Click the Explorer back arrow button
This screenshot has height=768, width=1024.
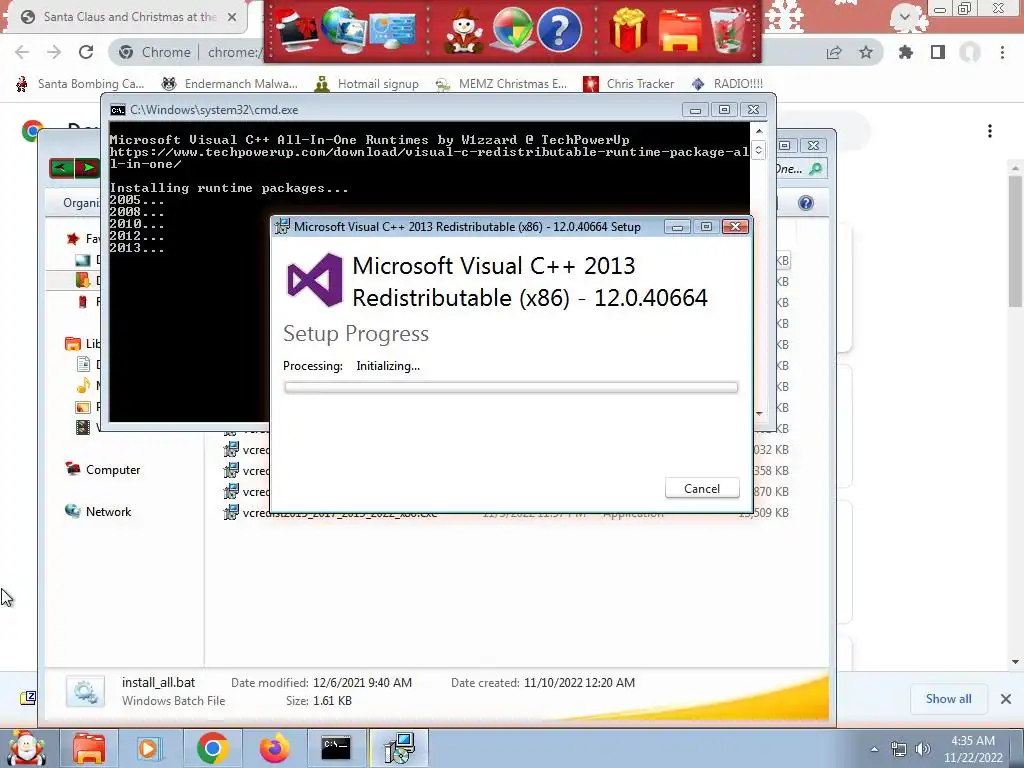61,168
